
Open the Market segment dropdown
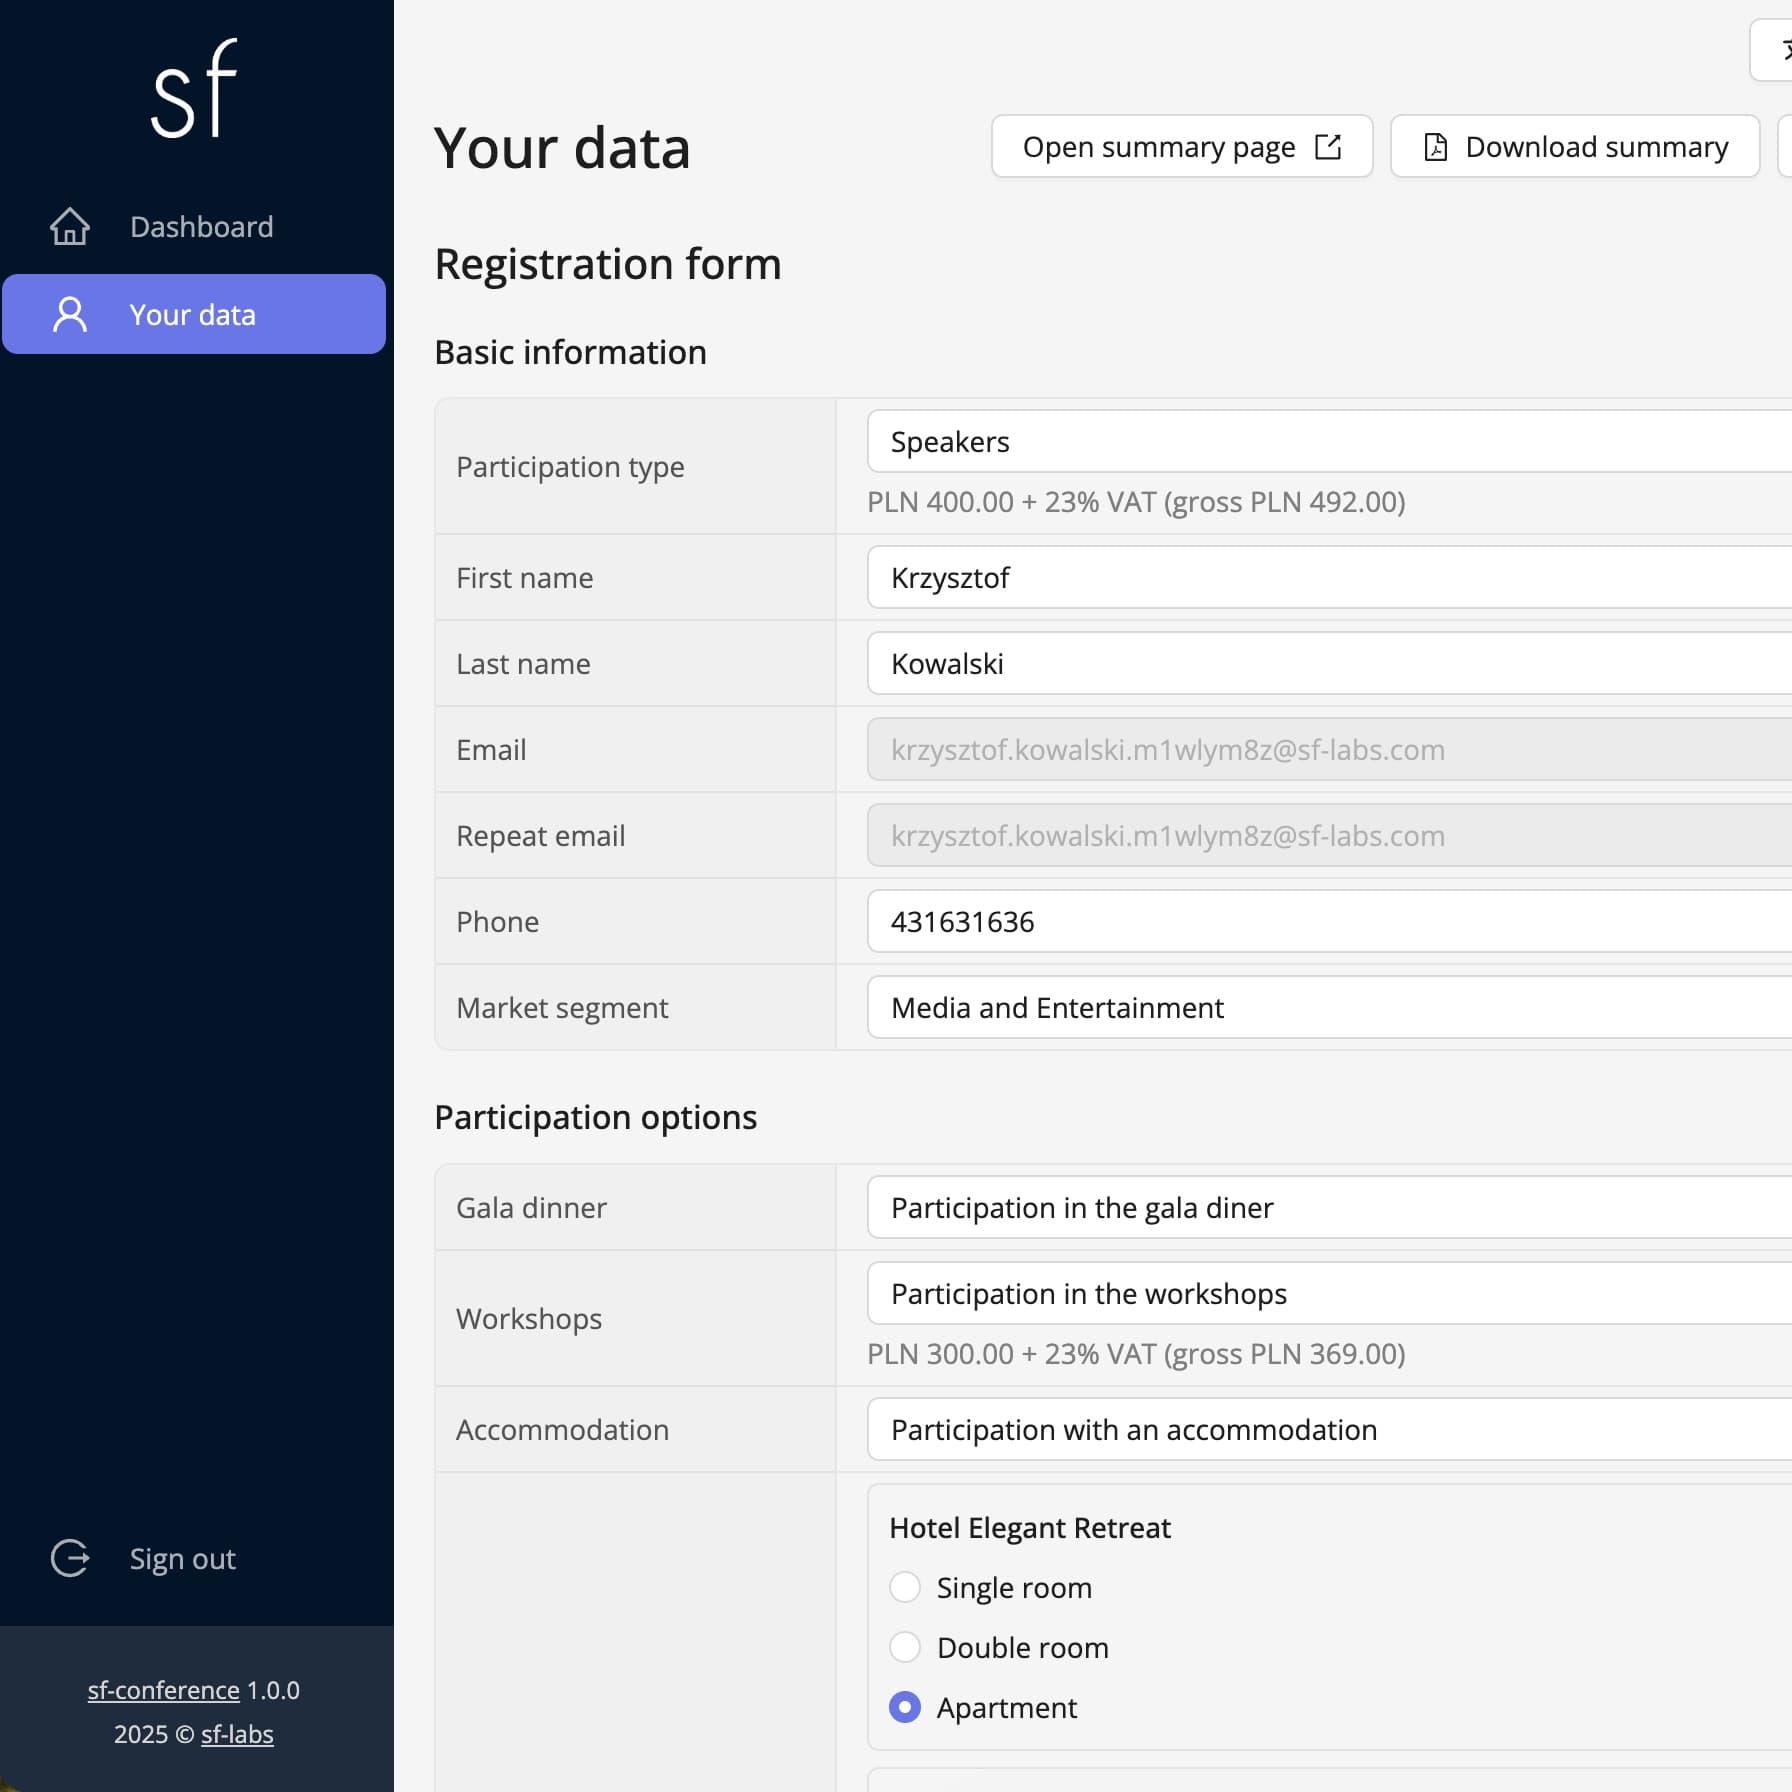1300,1007
